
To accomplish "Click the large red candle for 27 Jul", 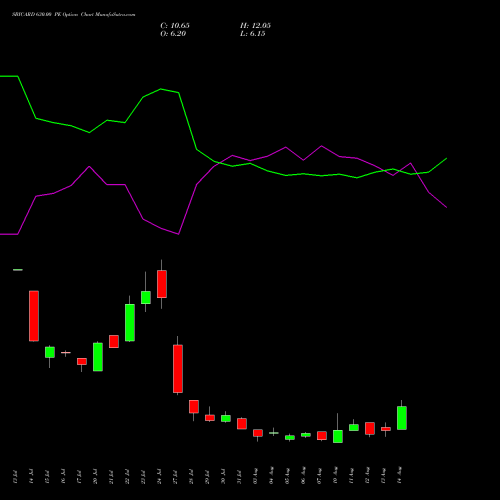I will coord(178,369).
